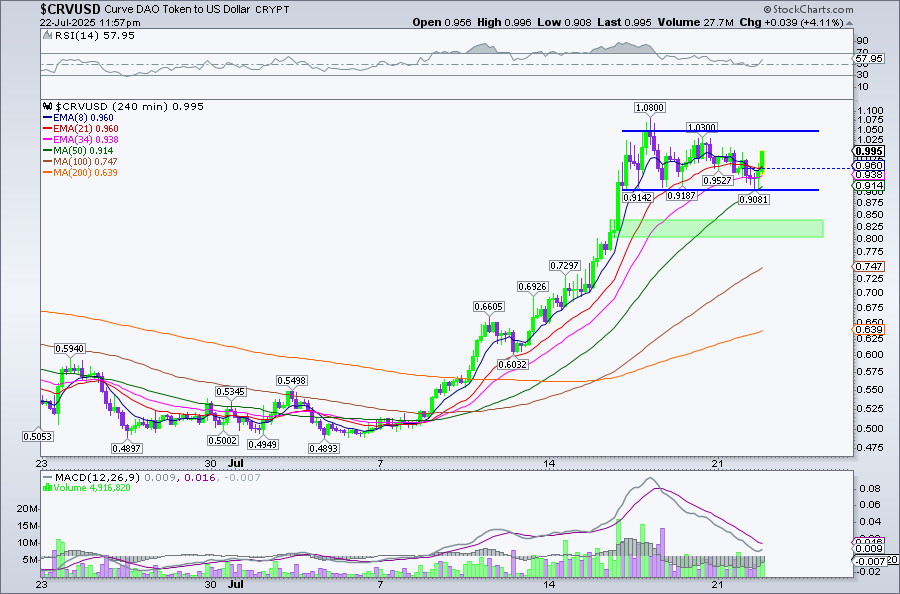900x594 pixels.
Task: Click the 0.5940 high price label
Action: (x=69, y=348)
